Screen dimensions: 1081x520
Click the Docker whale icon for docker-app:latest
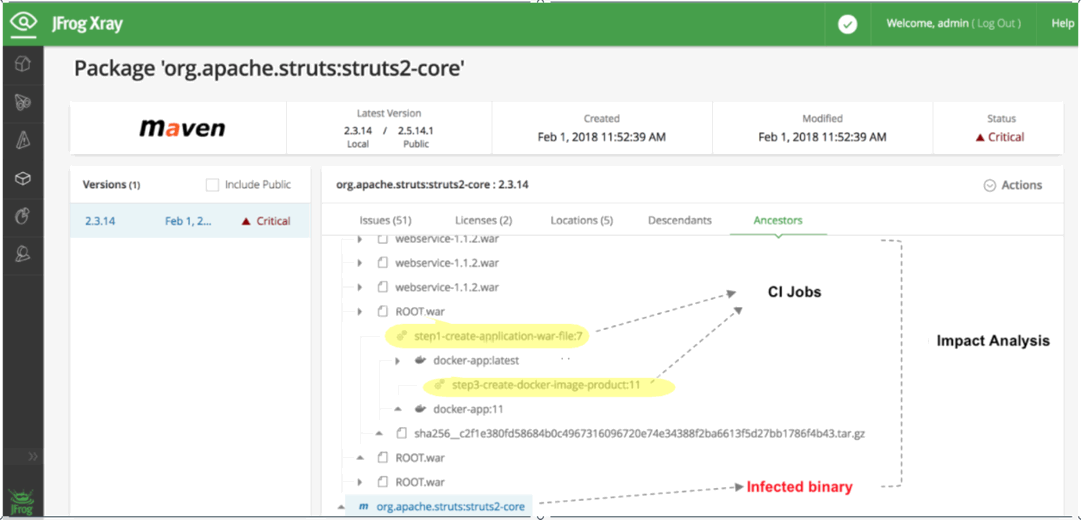pos(419,360)
